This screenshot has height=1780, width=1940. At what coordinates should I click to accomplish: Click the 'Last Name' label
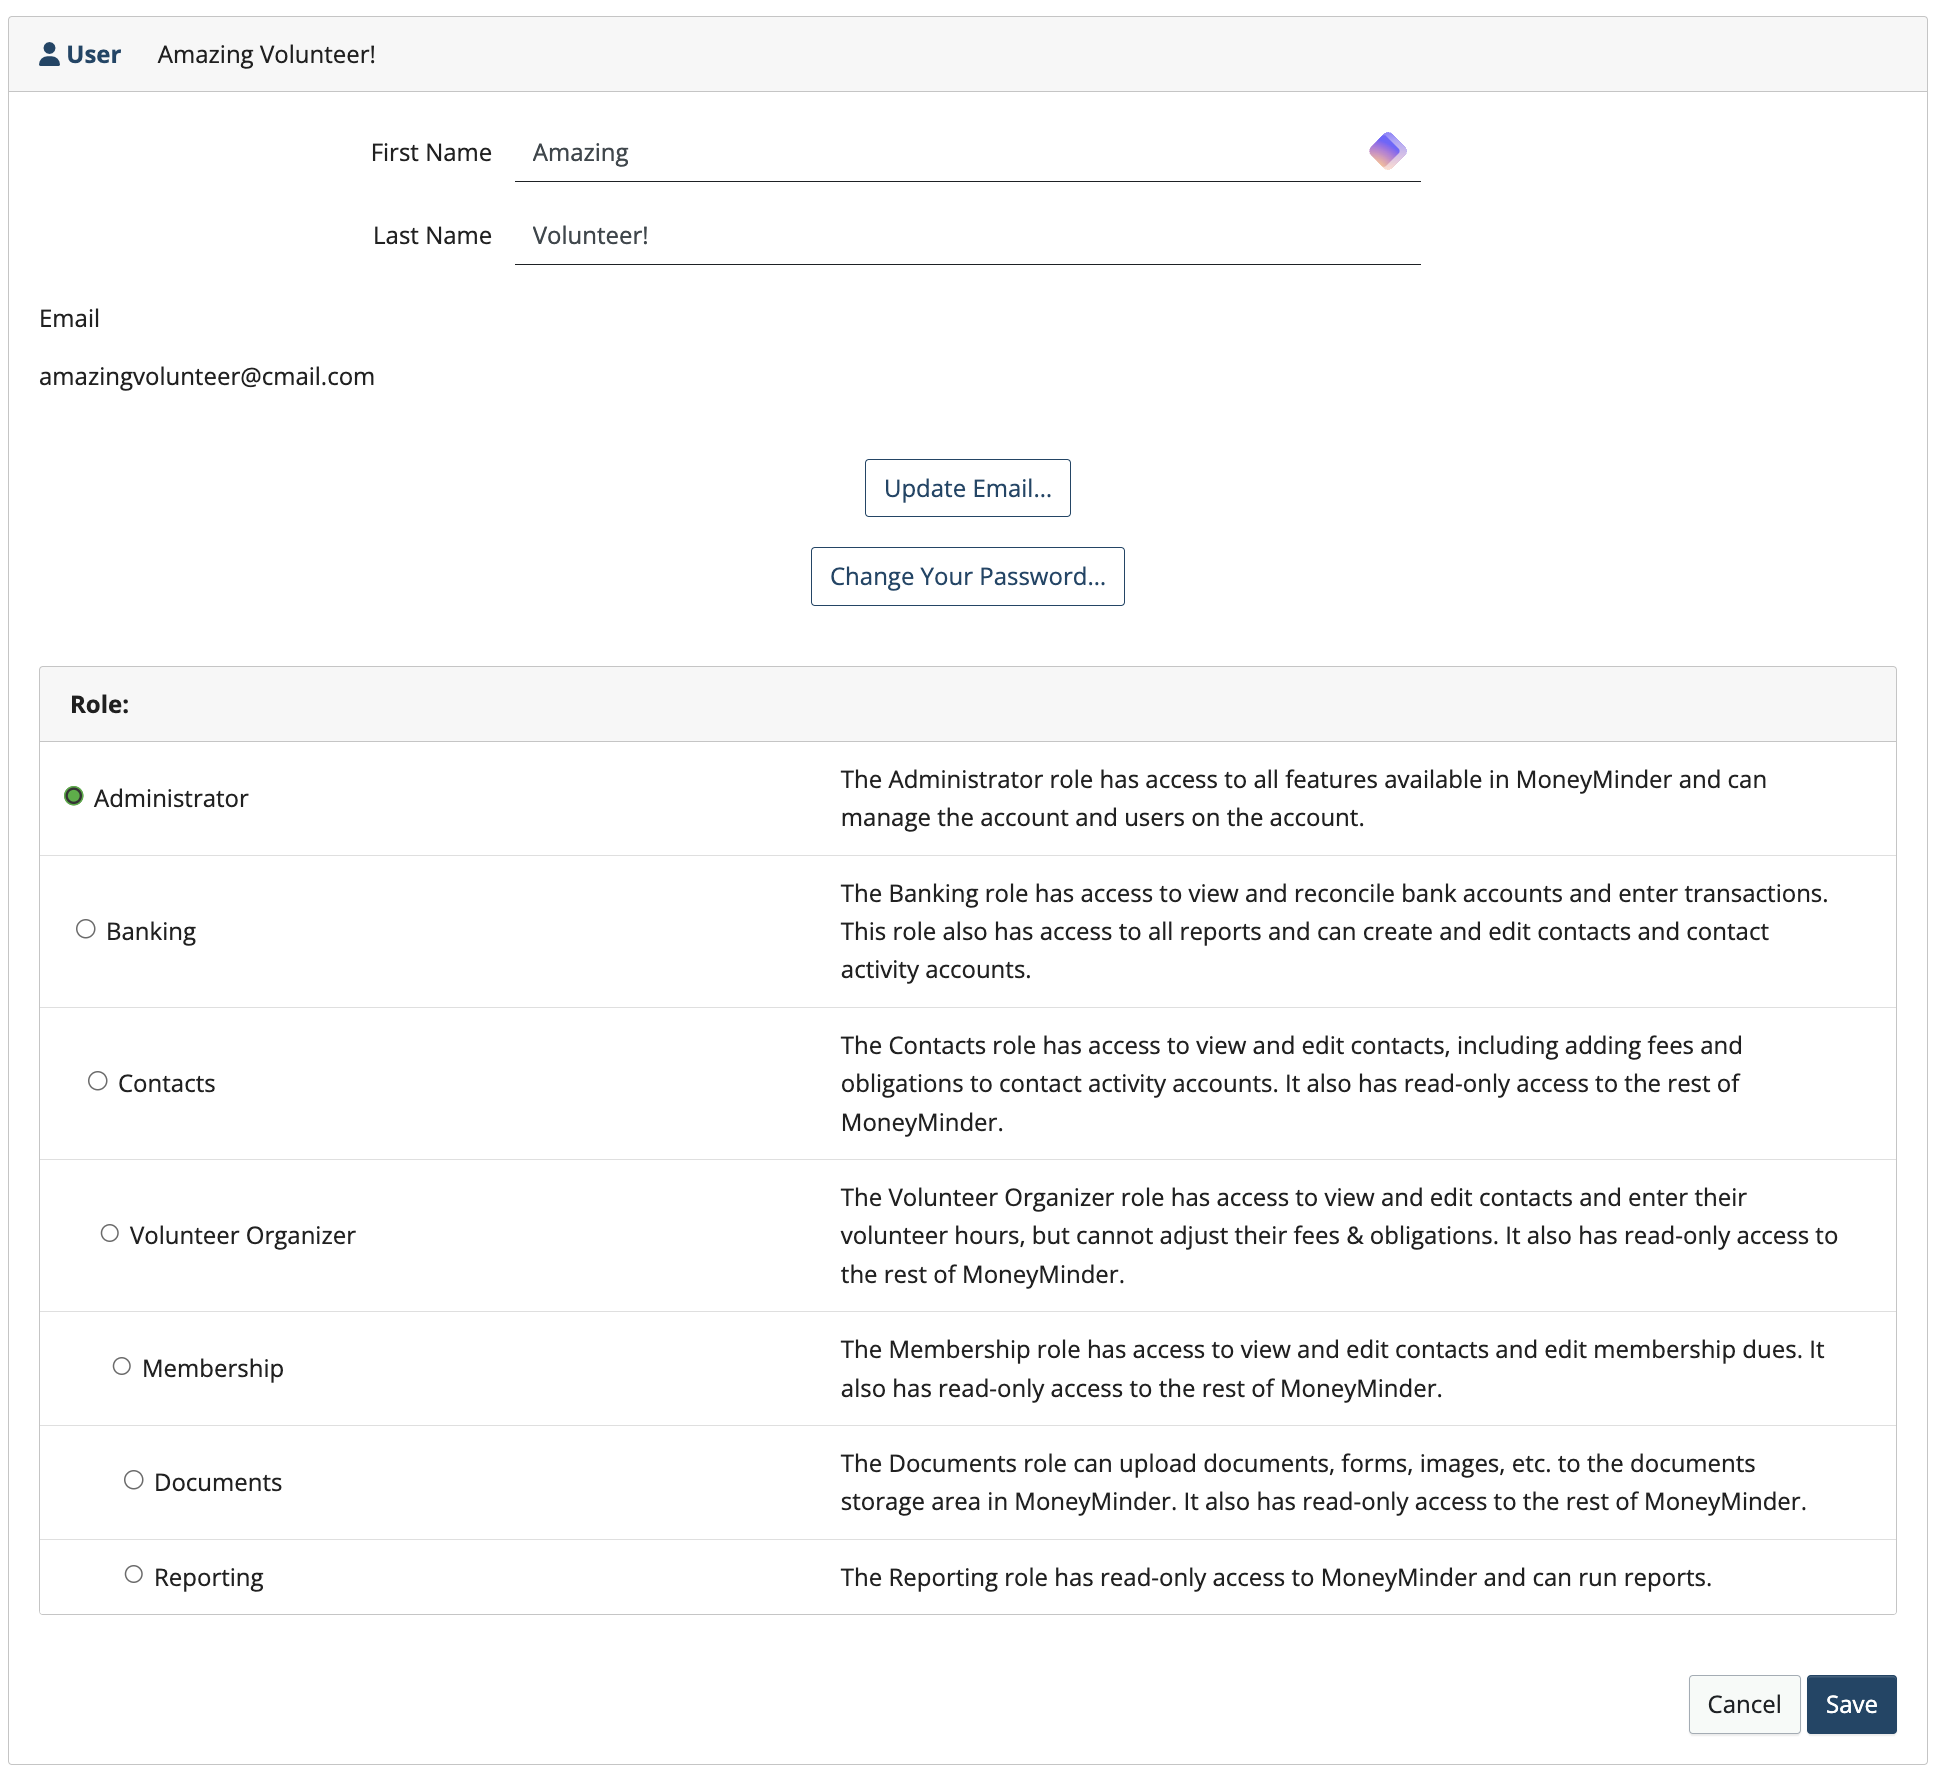click(432, 235)
